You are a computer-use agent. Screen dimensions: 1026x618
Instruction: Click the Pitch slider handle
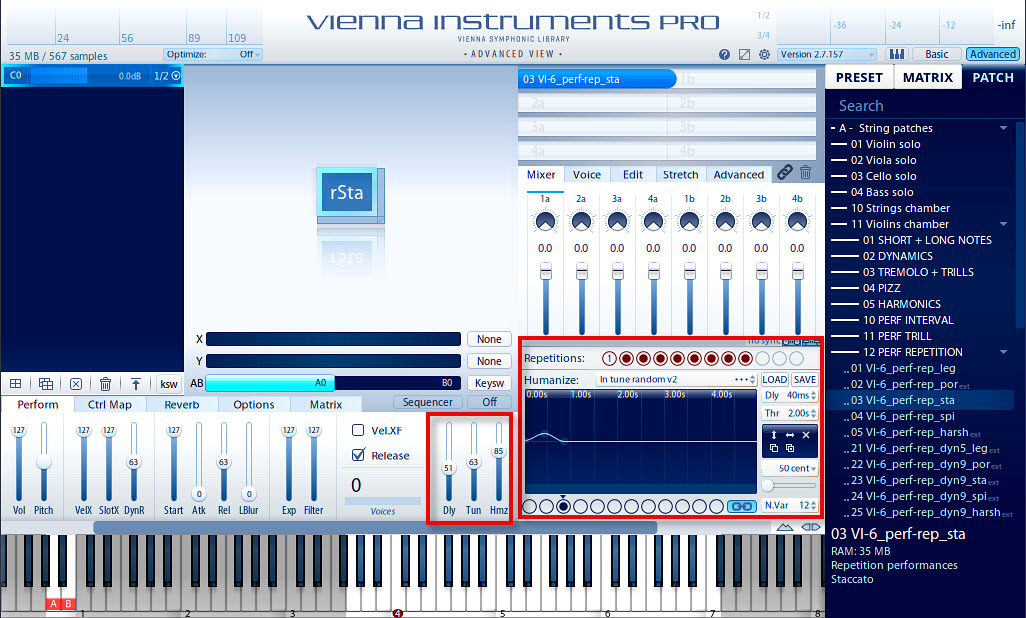click(x=44, y=462)
